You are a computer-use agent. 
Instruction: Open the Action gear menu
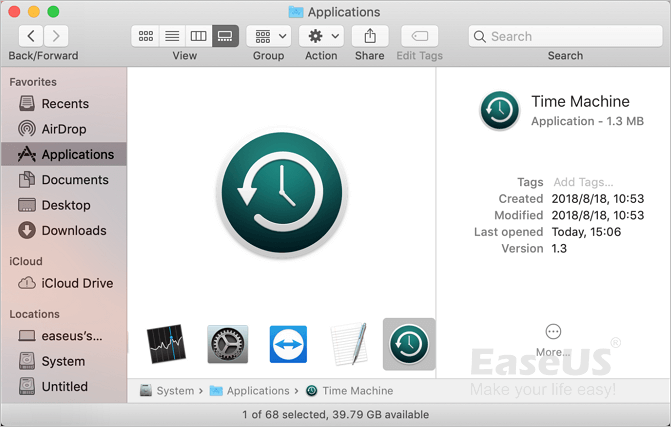click(321, 36)
